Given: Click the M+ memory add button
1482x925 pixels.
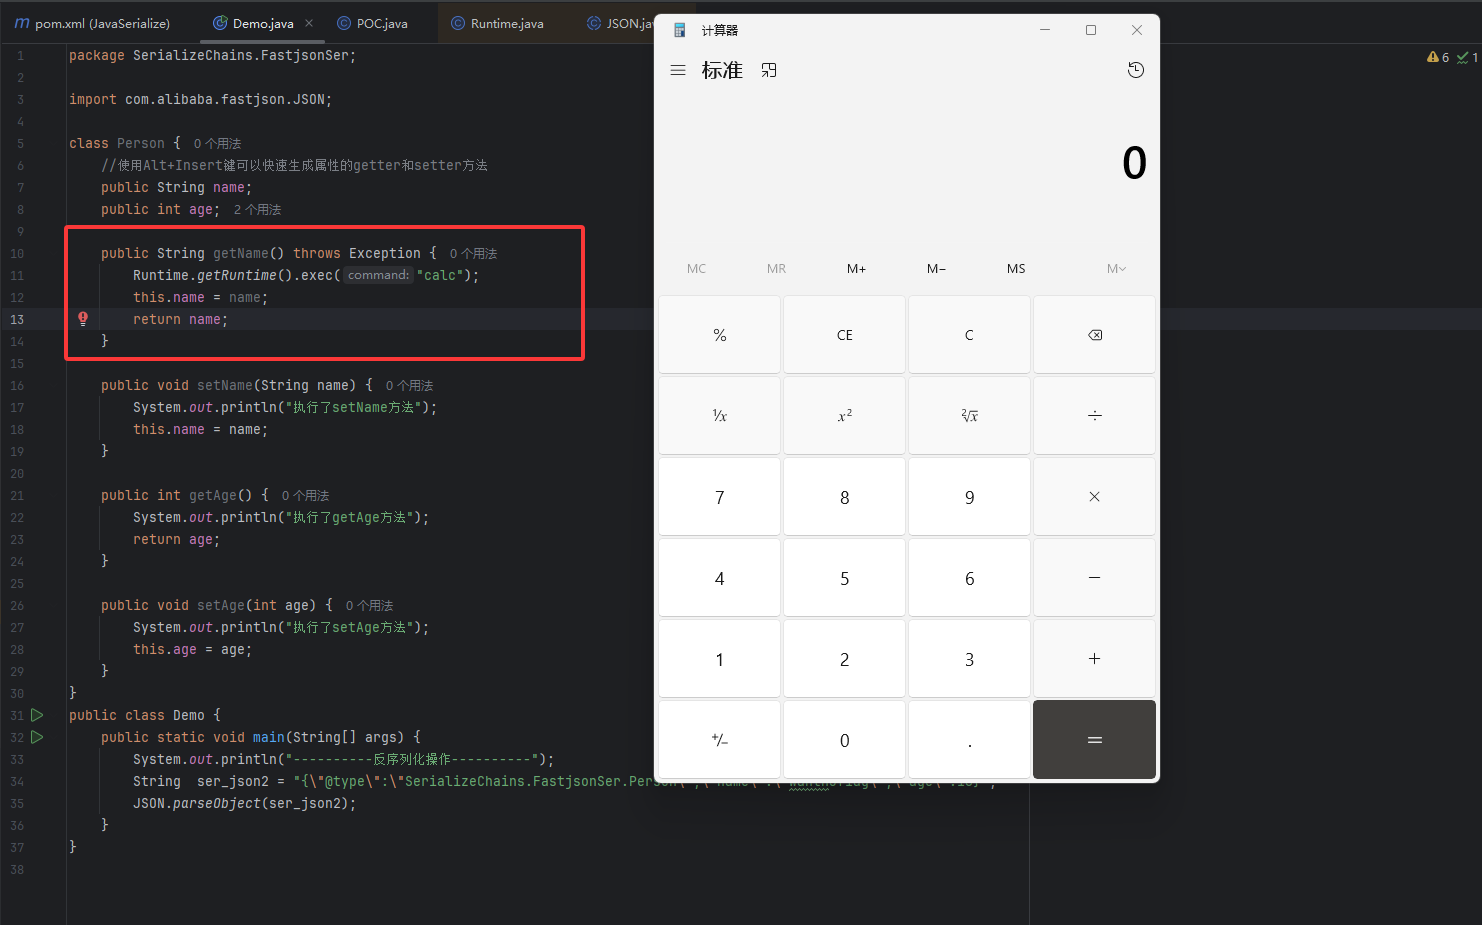Looking at the screenshot, I should 856,268.
